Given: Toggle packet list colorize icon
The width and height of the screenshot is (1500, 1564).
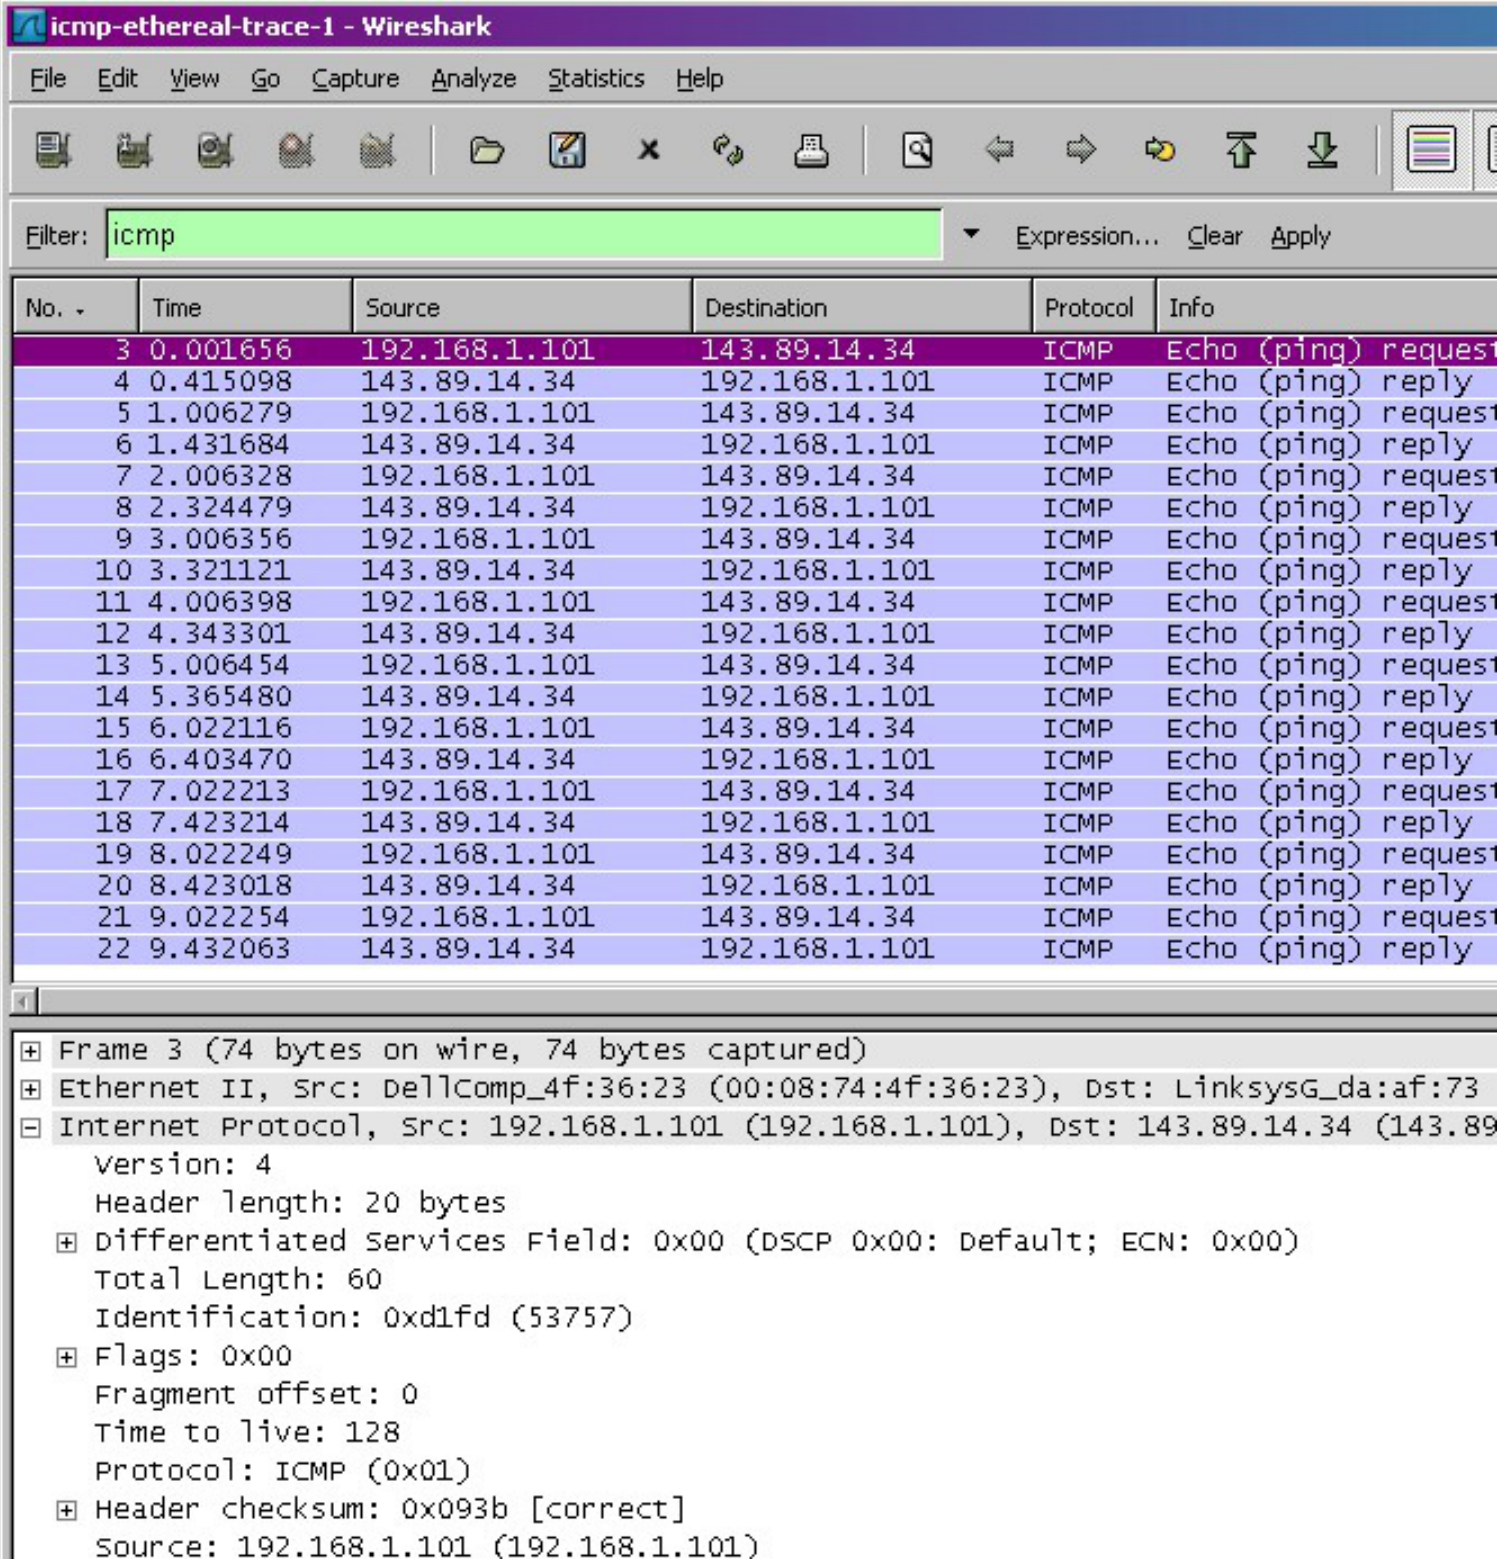Looking at the screenshot, I should pos(1431,151).
